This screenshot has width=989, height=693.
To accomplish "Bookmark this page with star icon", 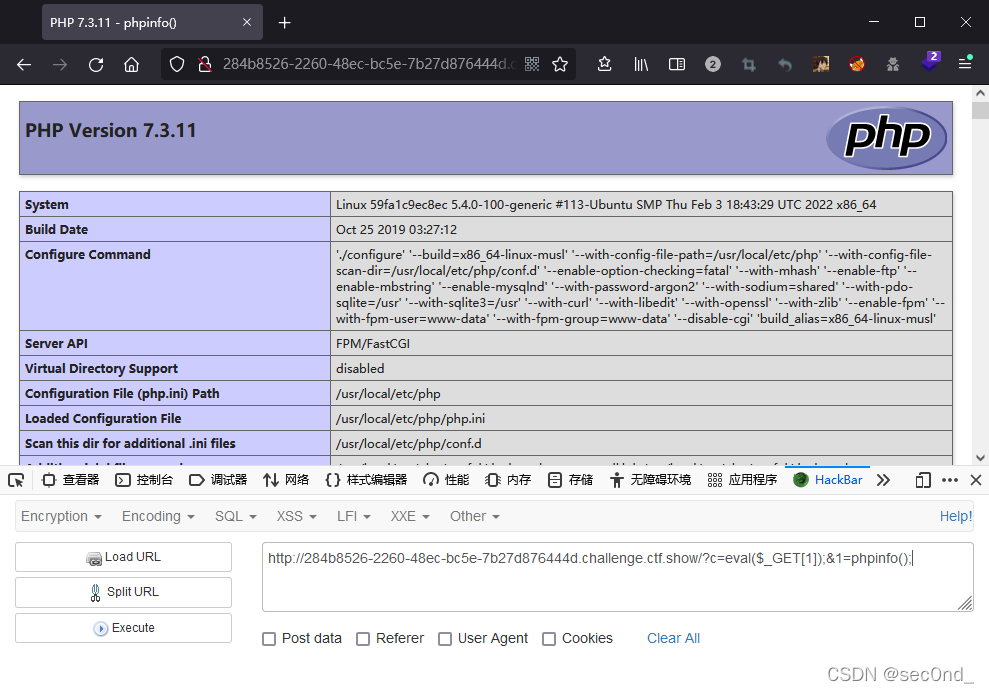I will [559, 64].
